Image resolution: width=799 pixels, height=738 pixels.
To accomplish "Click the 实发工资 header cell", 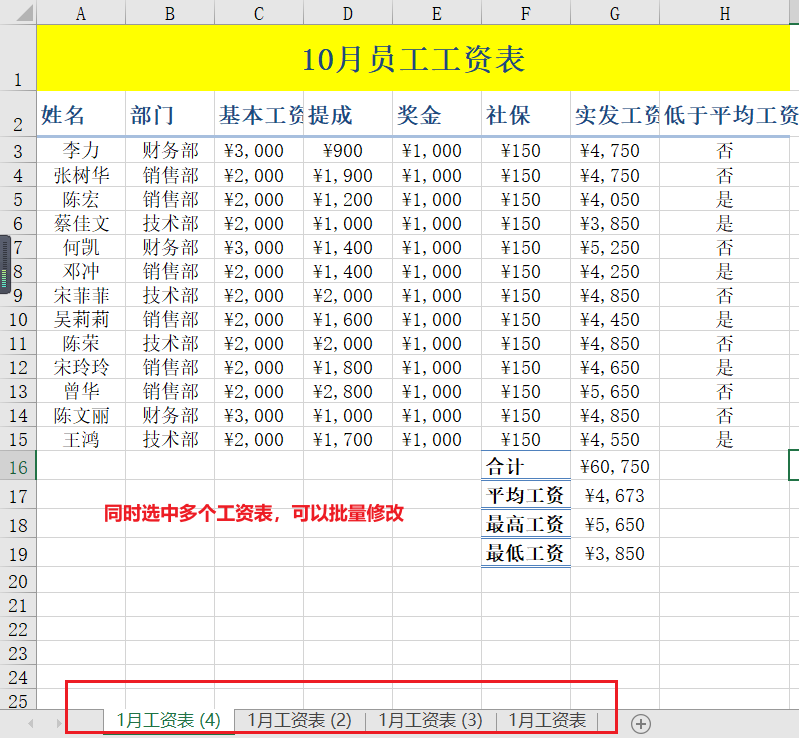I will (x=615, y=114).
